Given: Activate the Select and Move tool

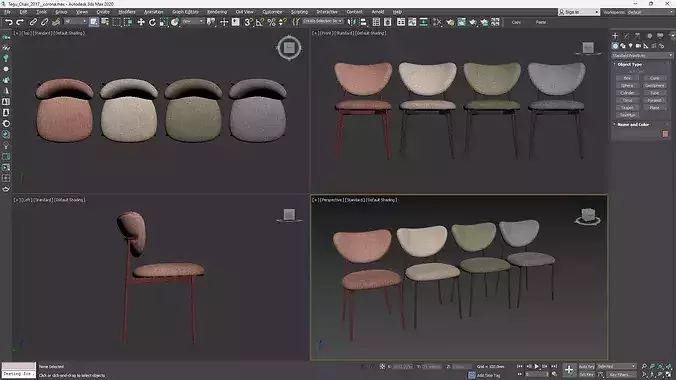Looking at the screenshot, I should tap(141, 22).
